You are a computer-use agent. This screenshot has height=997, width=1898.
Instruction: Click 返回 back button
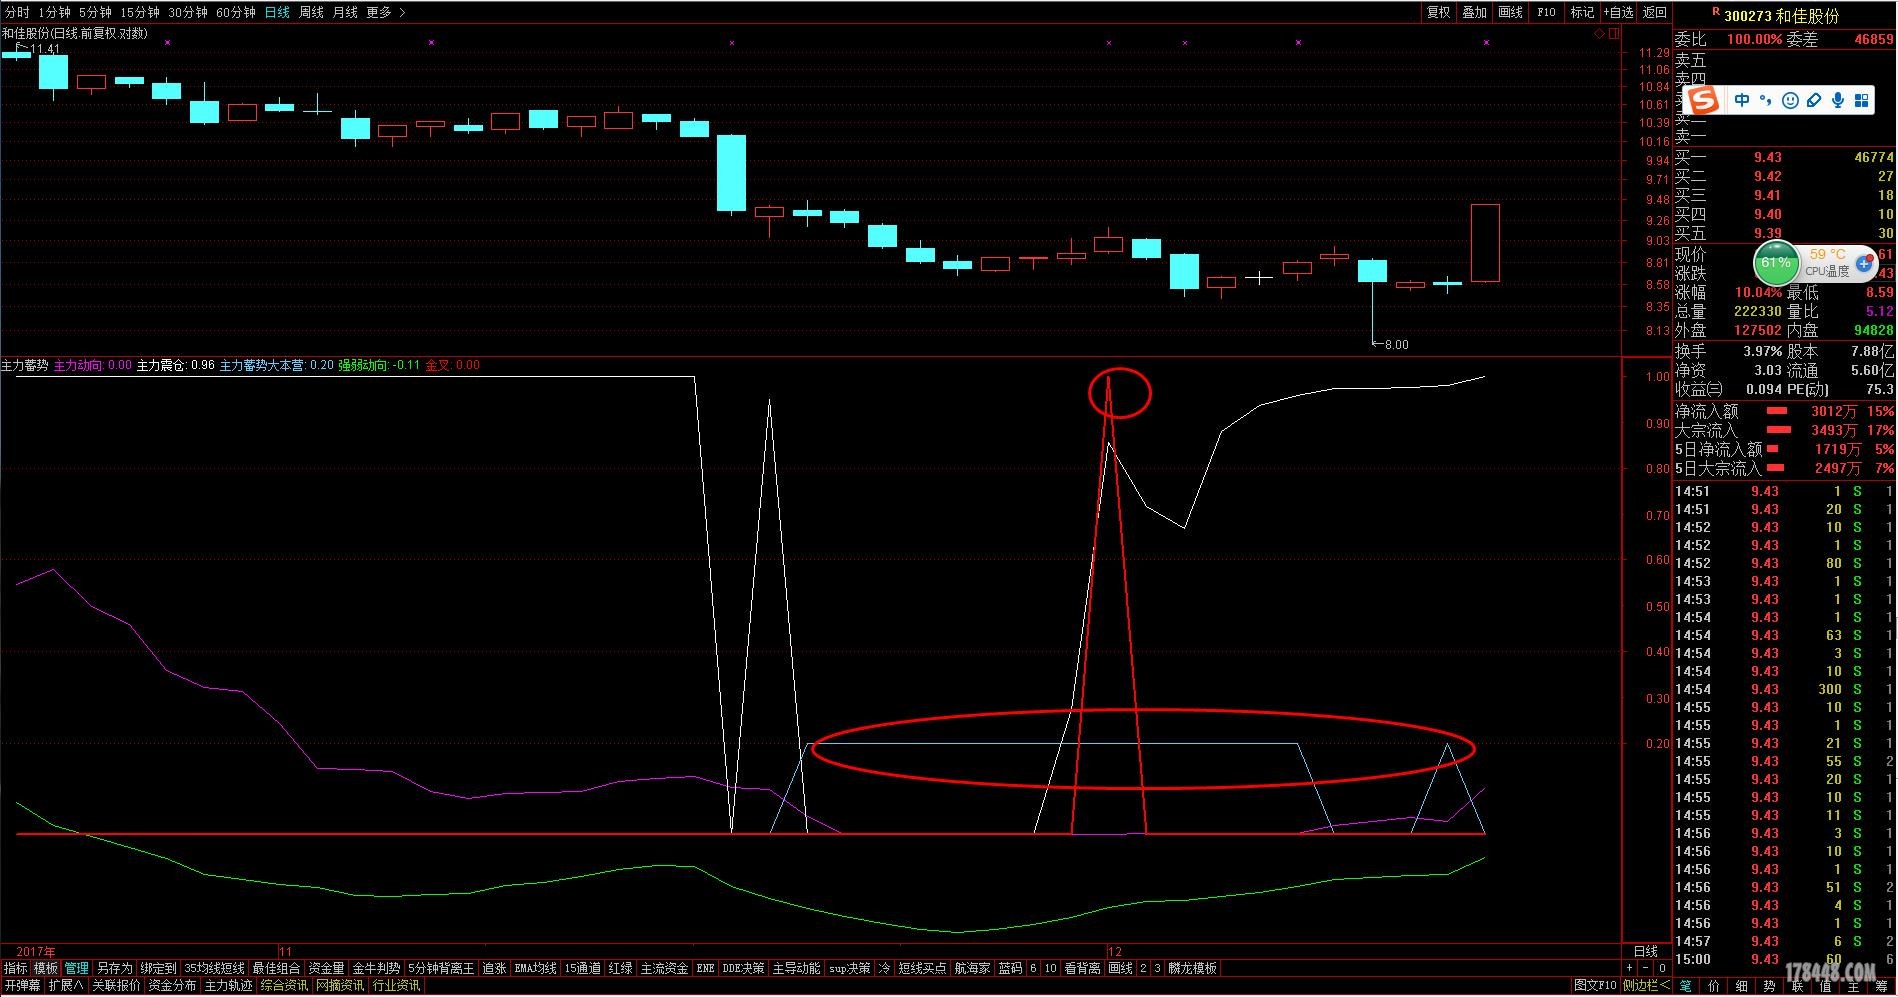point(1655,12)
